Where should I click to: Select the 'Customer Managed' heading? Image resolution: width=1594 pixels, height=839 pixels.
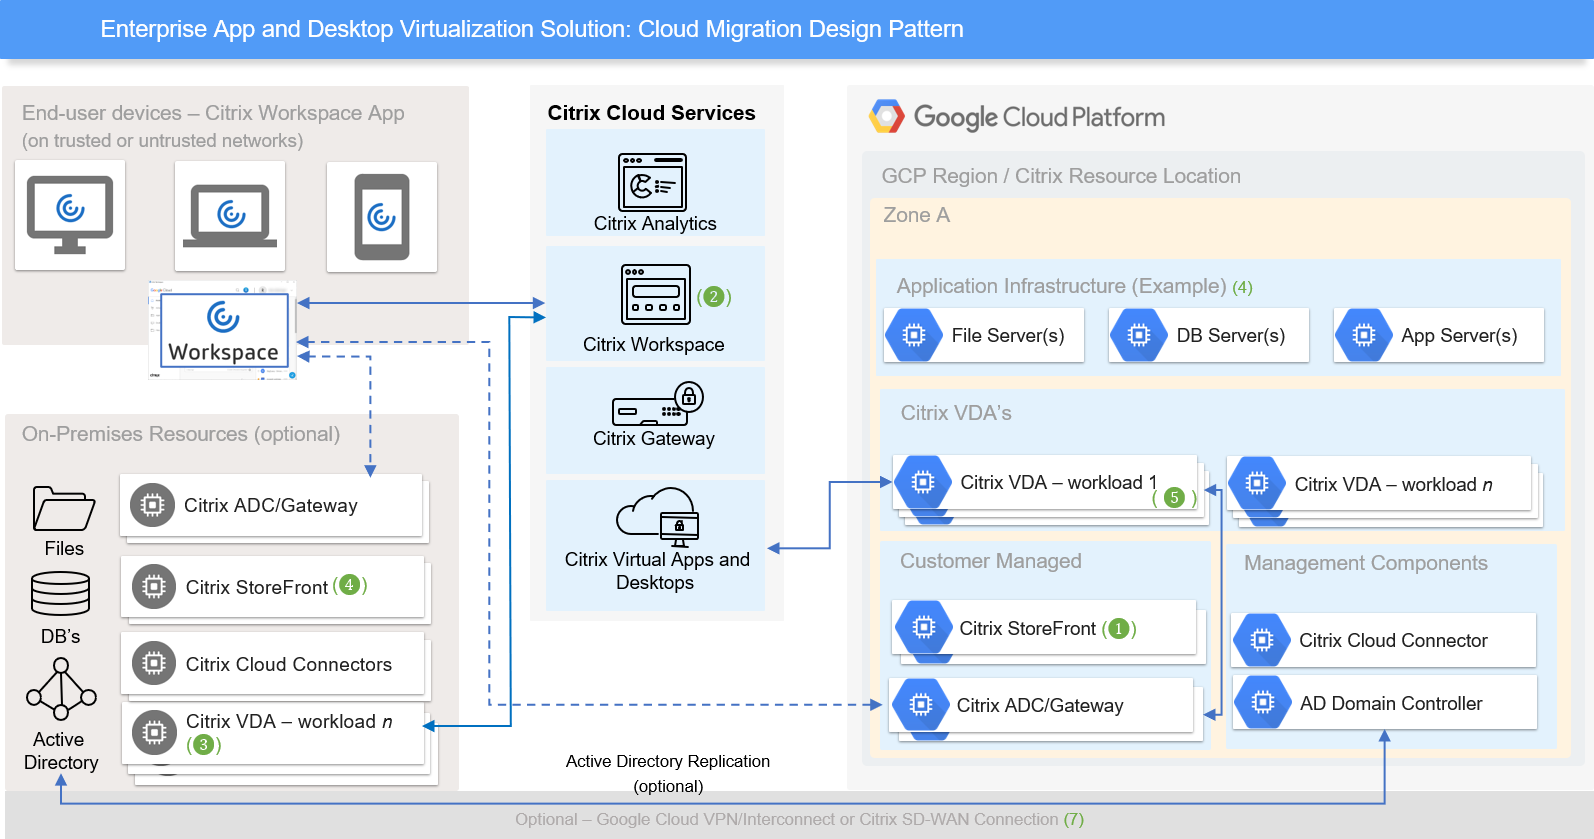(990, 561)
